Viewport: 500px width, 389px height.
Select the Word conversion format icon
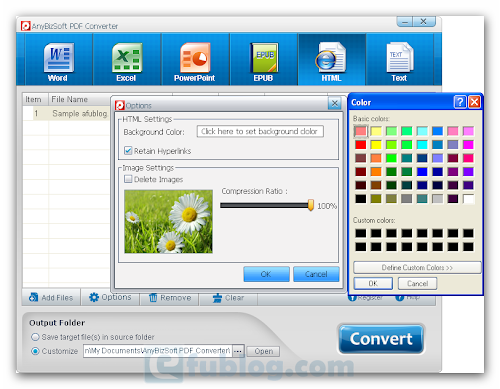[58, 57]
